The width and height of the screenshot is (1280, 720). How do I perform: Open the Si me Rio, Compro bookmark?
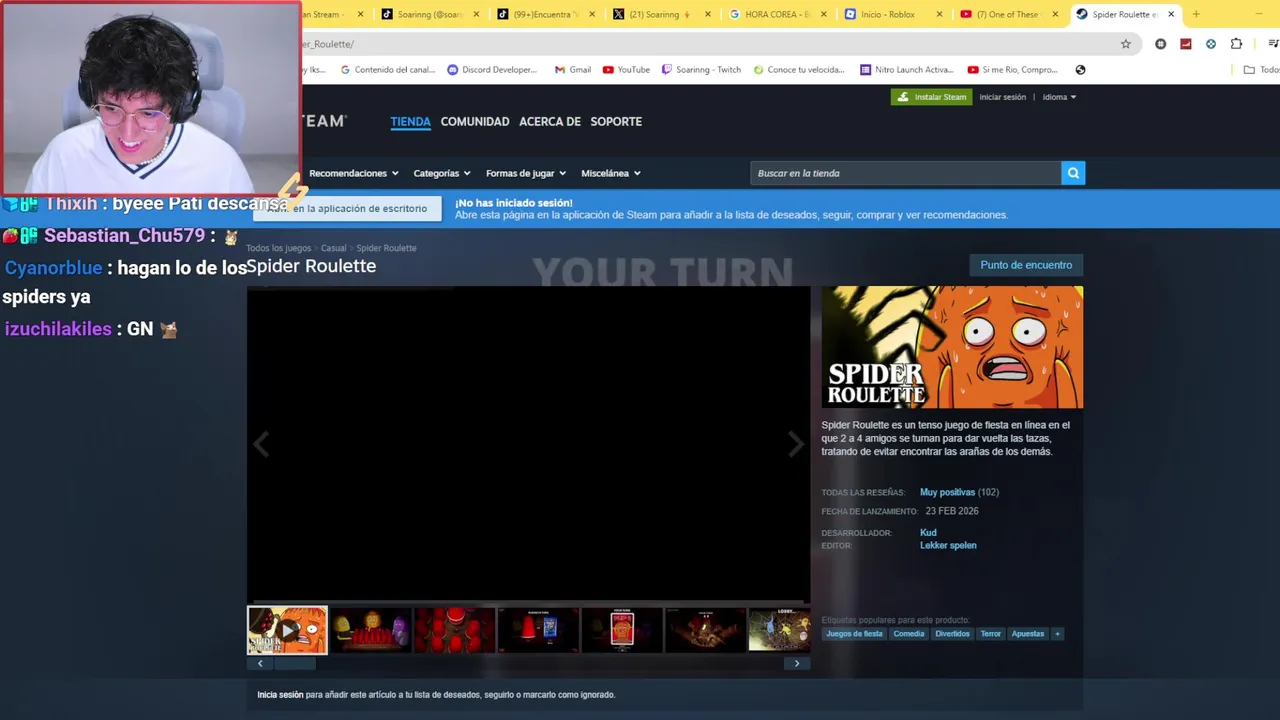pyautogui.click(x=1012, y=70)
